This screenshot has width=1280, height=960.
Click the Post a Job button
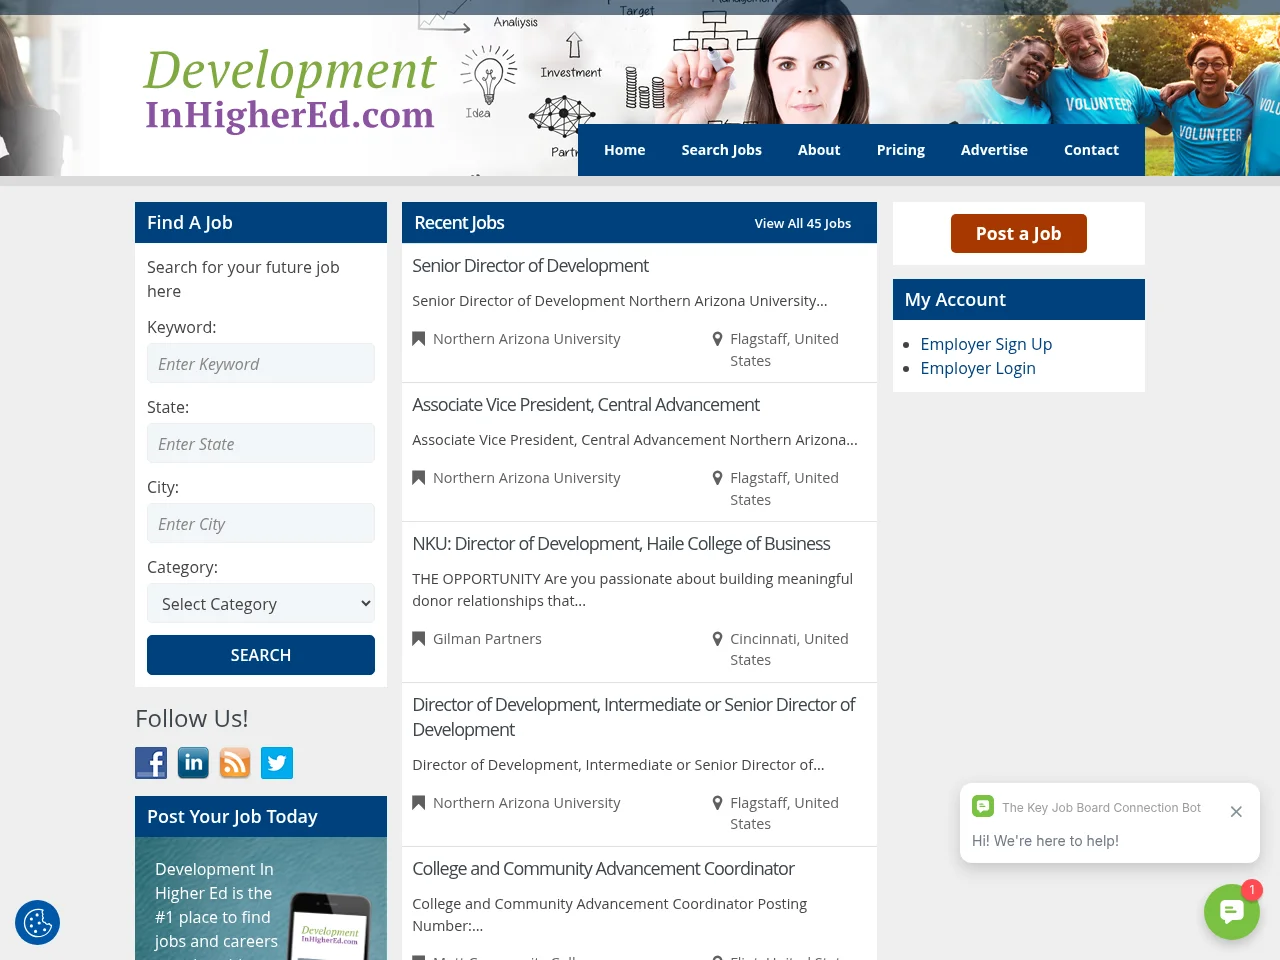pyautogui.click(x=1019, y=233)
